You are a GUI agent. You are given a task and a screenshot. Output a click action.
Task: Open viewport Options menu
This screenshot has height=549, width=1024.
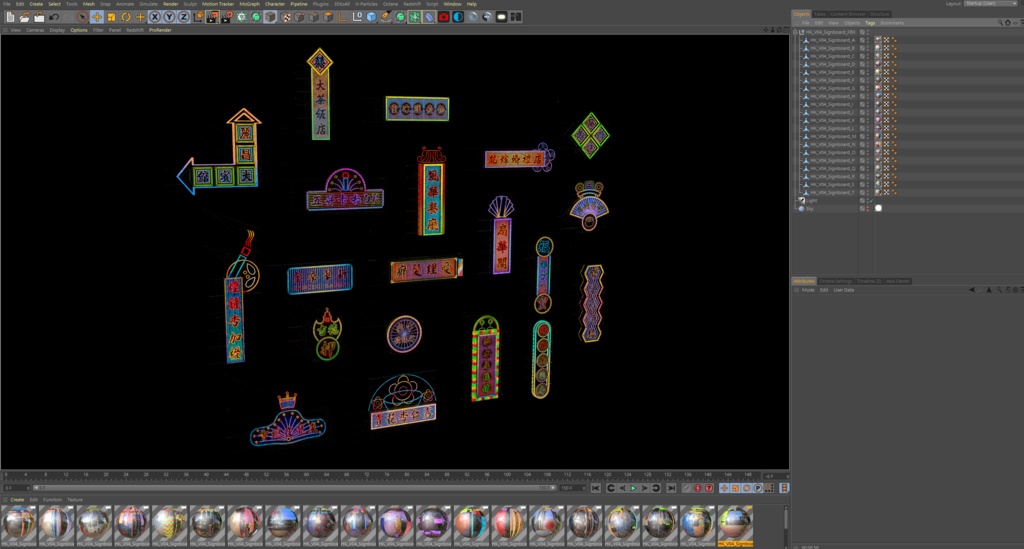coord(79,30)
